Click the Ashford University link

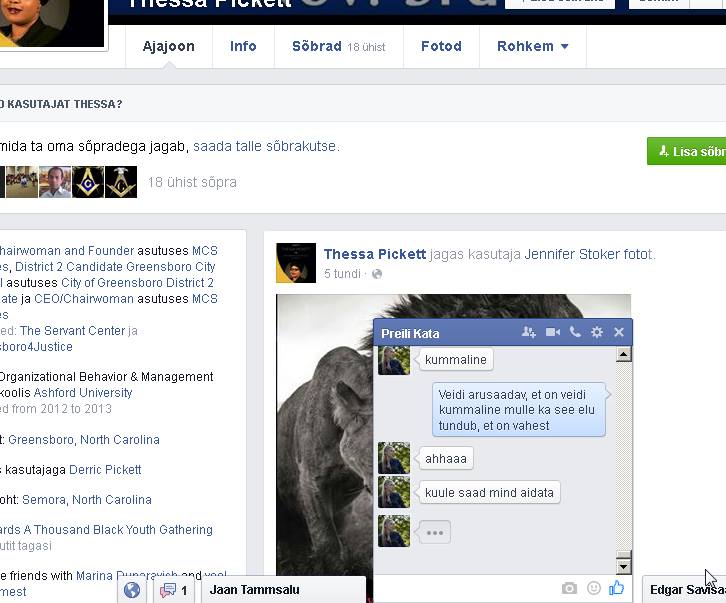[x=83, y=393]
